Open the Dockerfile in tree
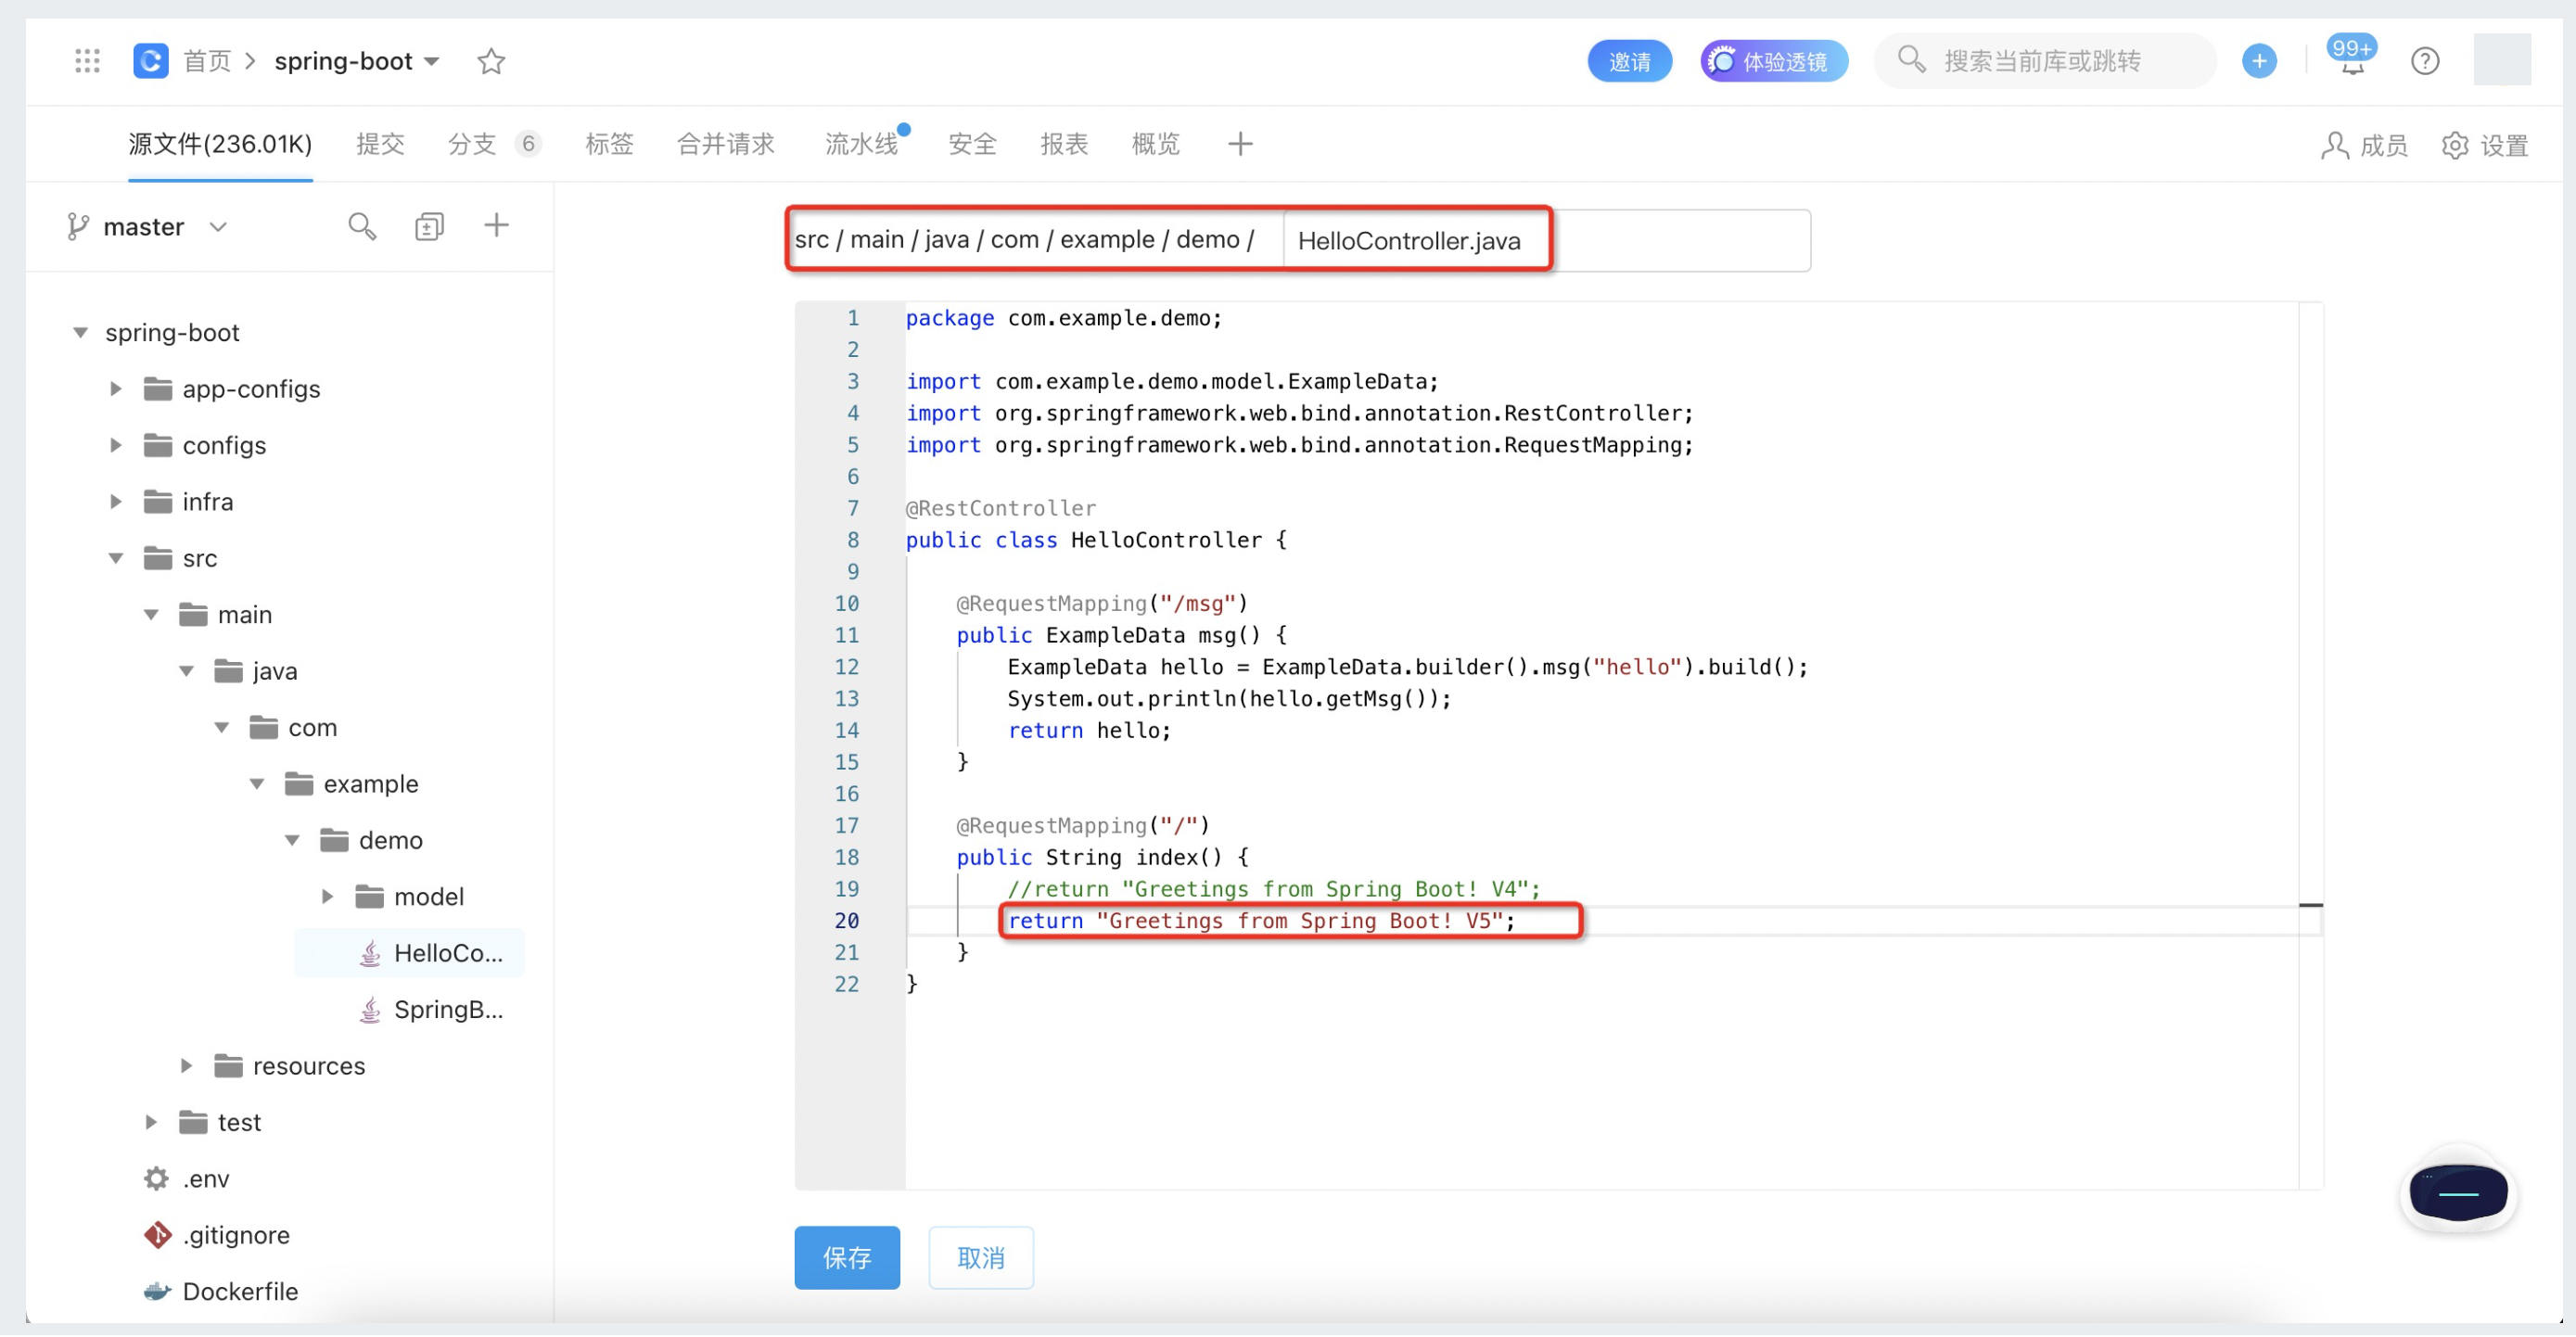The image size is (2576, 1337). coord(221,1293)
